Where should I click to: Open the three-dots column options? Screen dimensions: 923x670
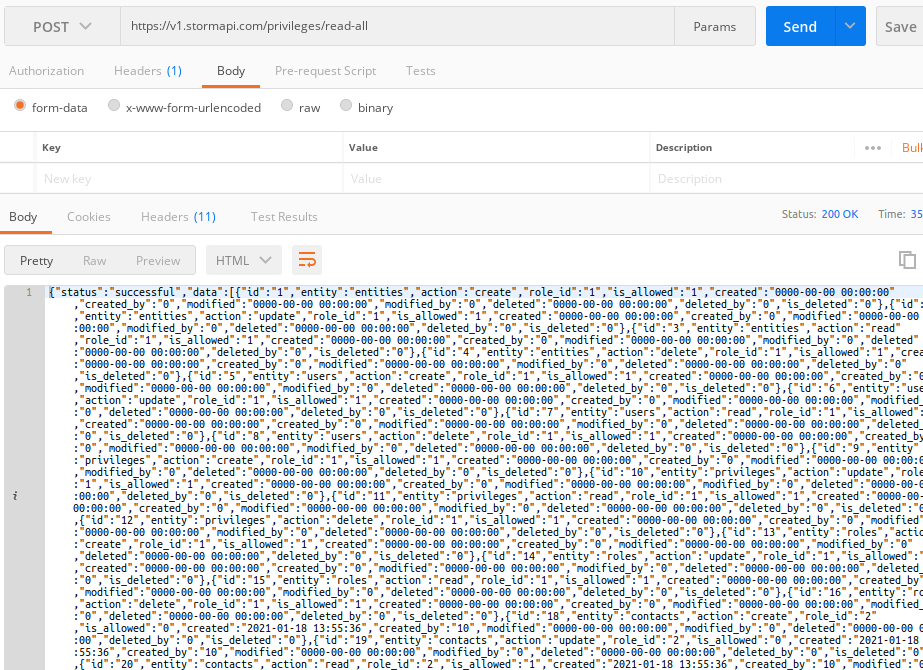pos(872,148)
